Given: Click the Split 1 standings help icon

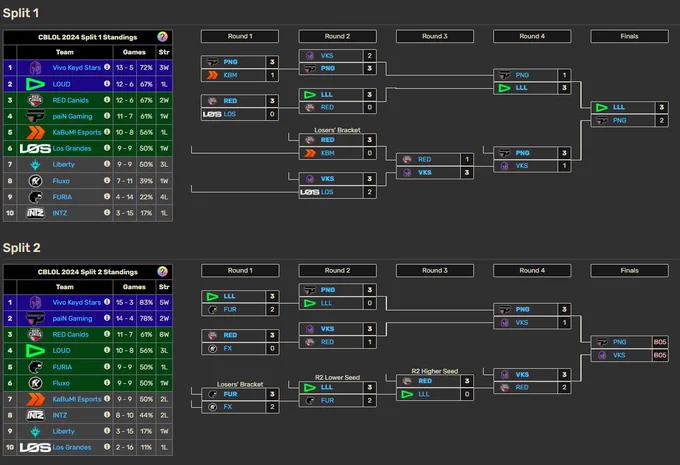Looking at the screenshot, I should [x=162, y=37].
